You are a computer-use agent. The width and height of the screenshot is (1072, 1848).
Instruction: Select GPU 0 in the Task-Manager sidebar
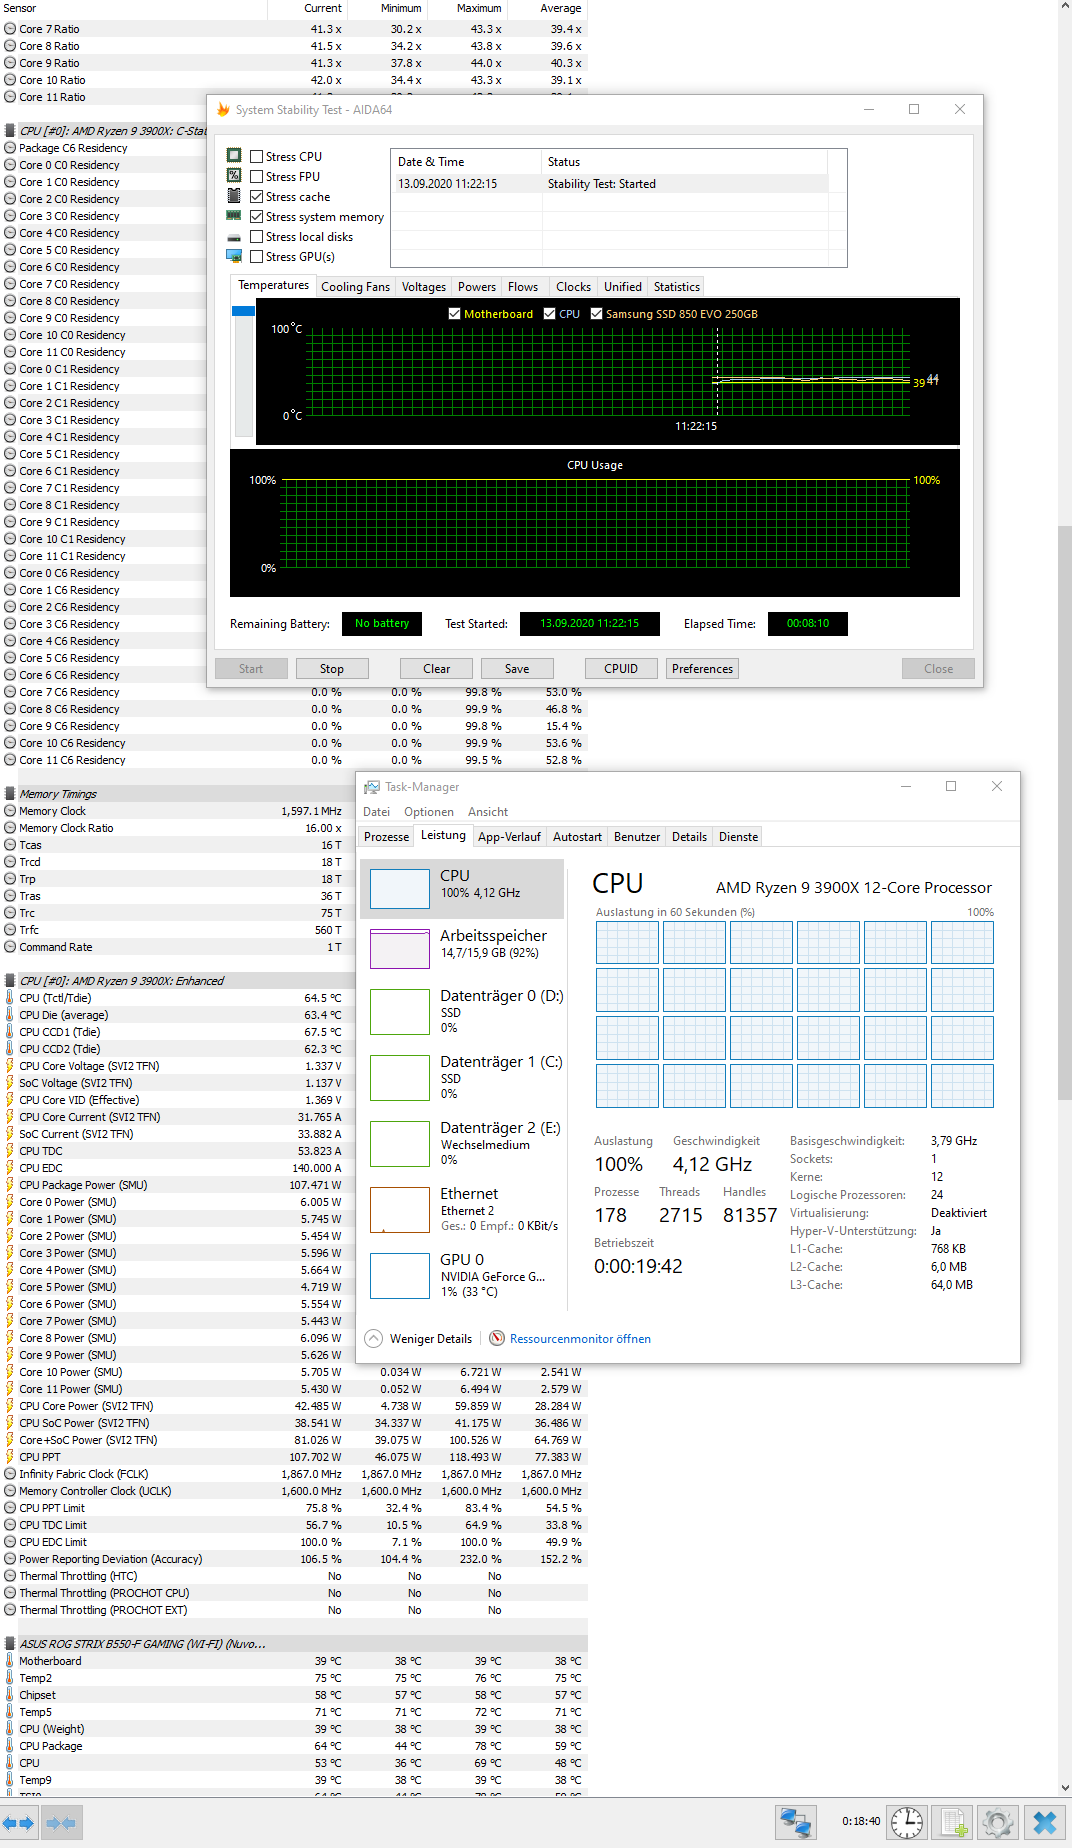tap(461, 1276)
